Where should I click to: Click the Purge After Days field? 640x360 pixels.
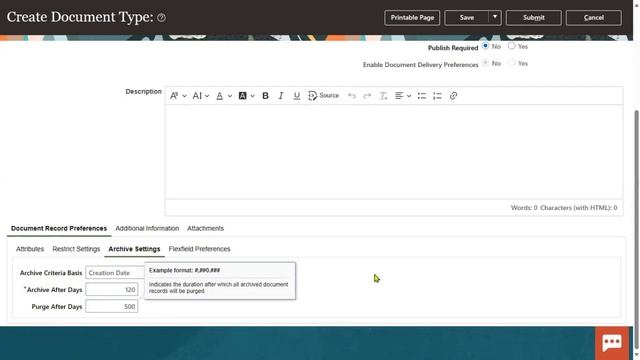tap(111, 307)
